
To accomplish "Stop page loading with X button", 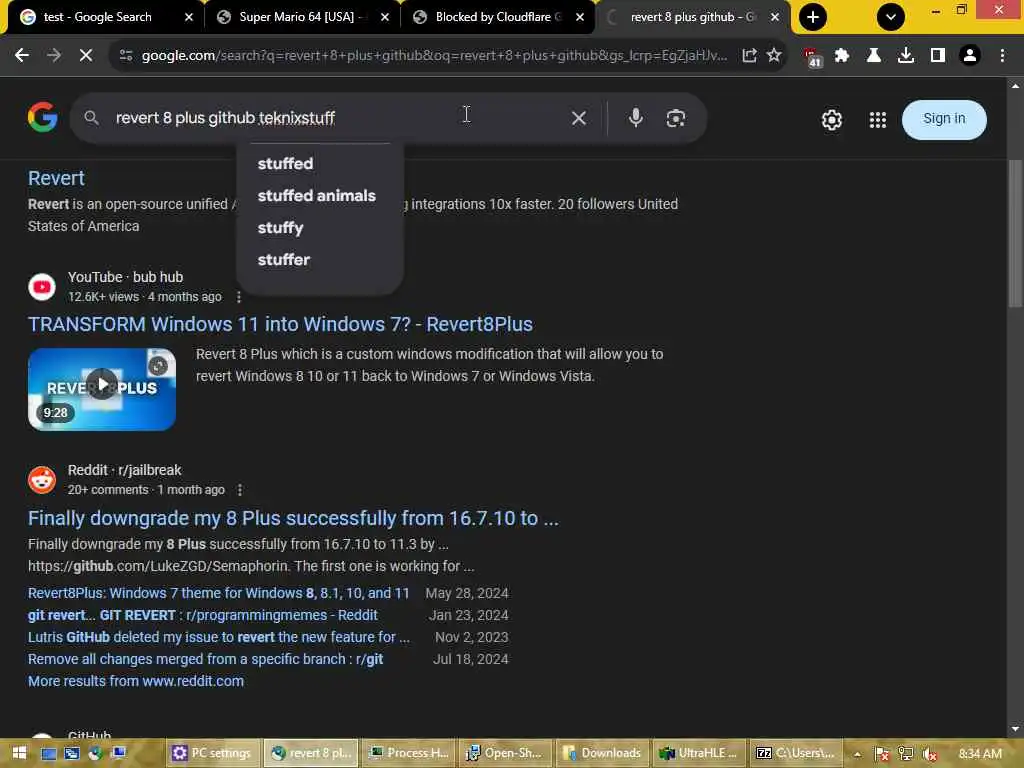I will (86, 56).
